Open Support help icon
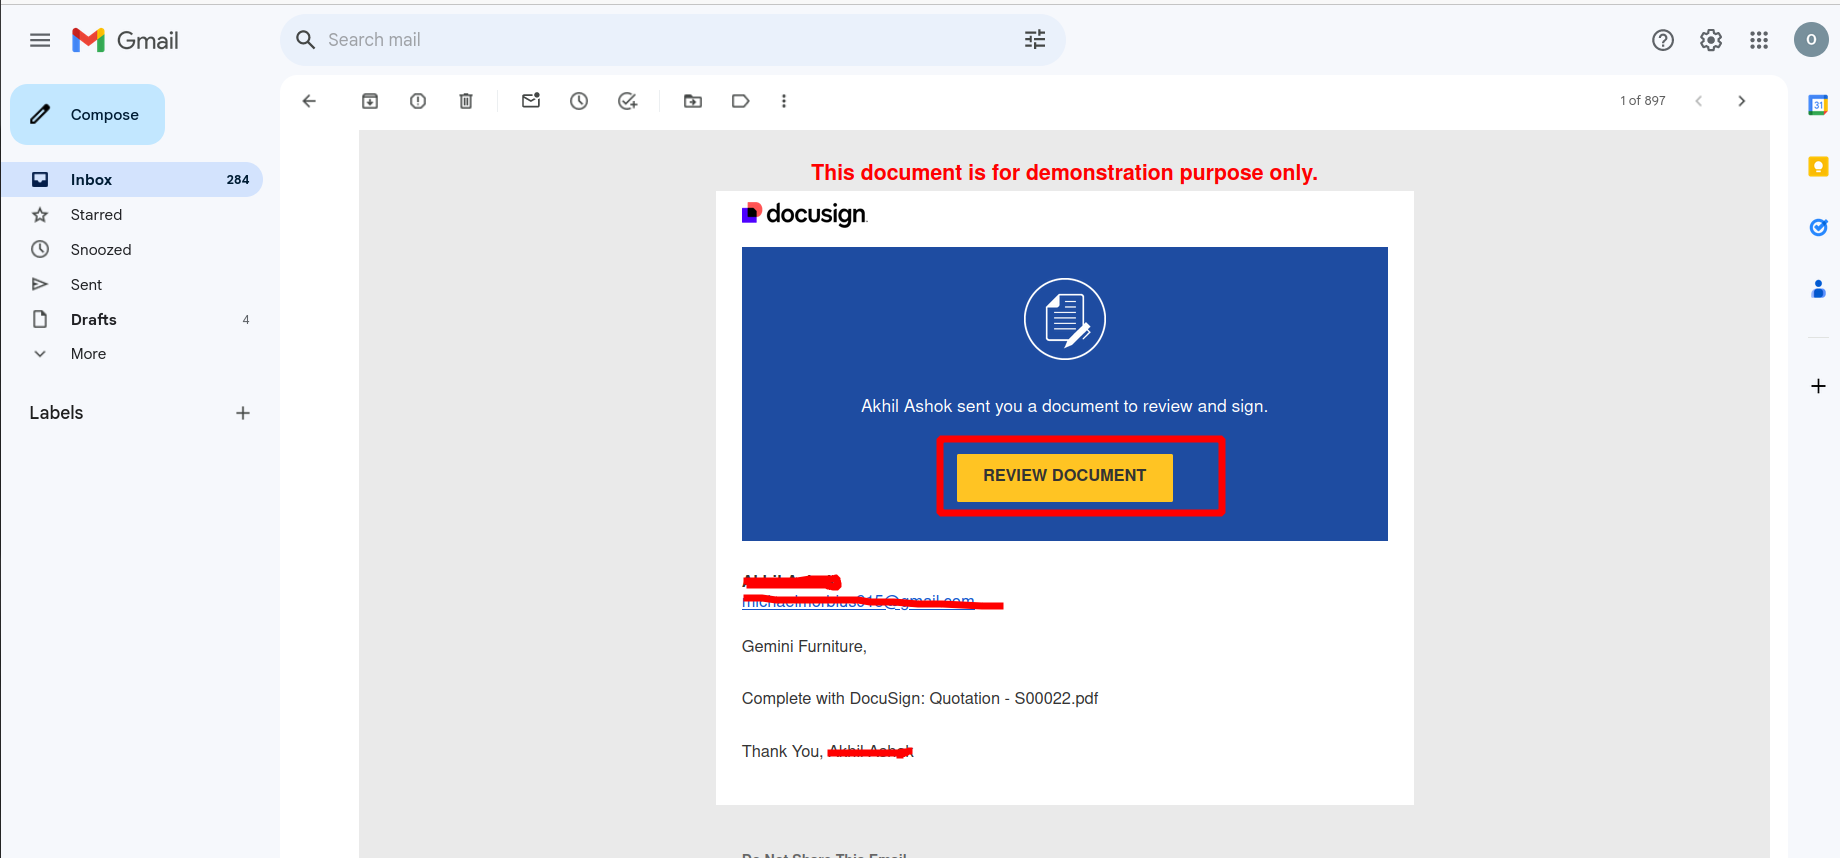 pyautogui.click(x=1663, y=40)
